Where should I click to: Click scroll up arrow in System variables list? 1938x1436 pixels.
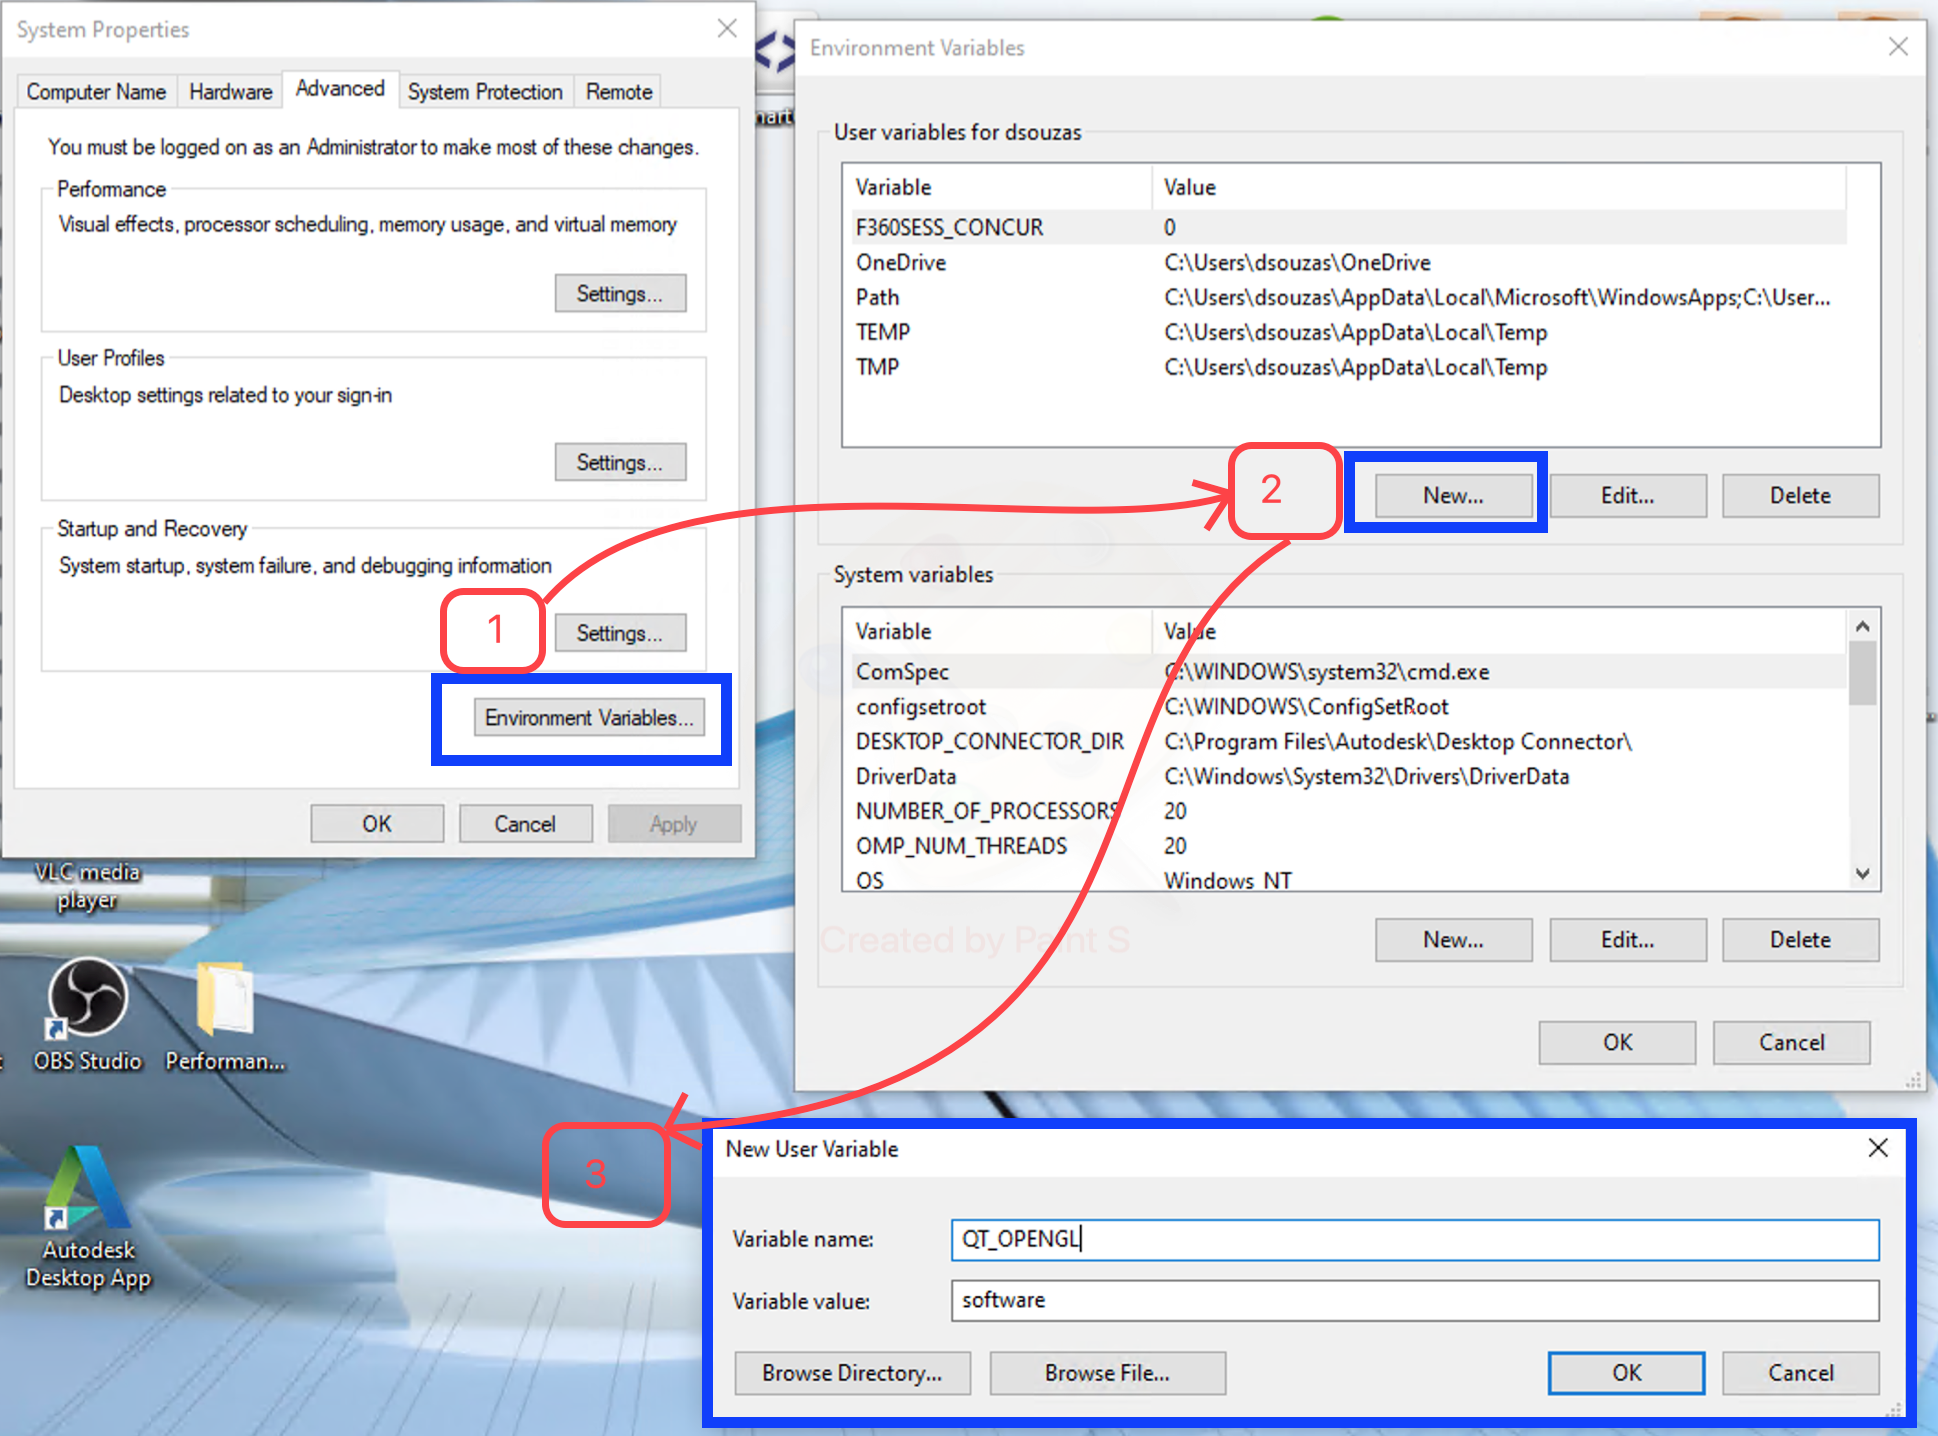(x=1862, y=626)
